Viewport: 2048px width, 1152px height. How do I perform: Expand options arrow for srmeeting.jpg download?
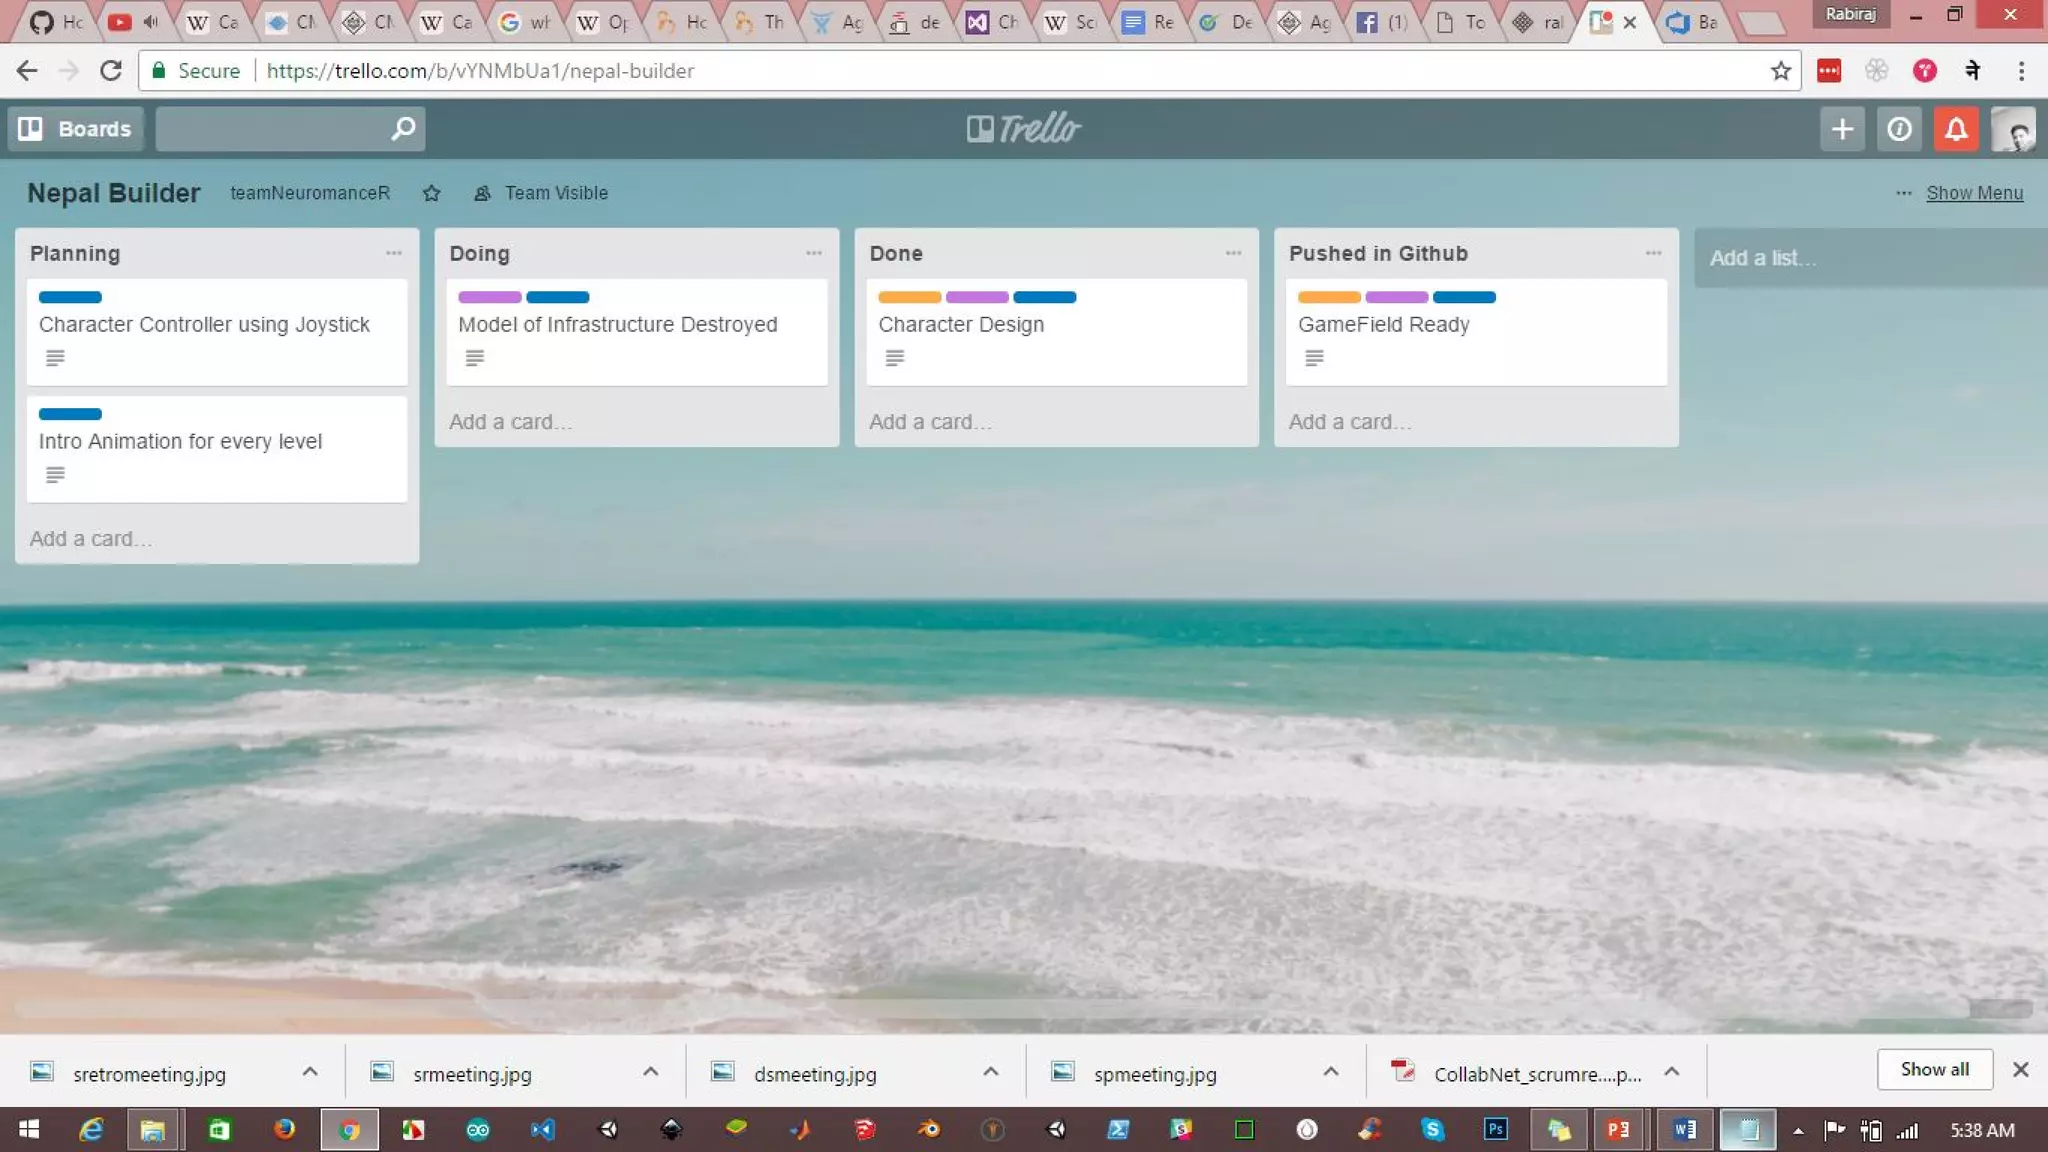(650, 1072)
